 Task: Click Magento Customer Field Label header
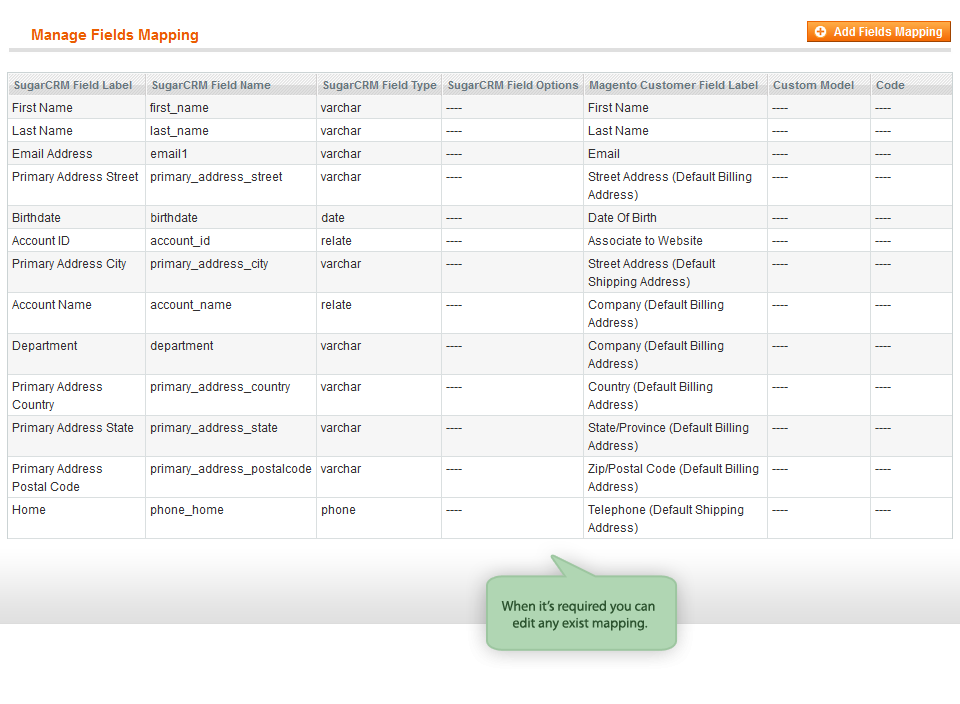click(x=673, y=85)
